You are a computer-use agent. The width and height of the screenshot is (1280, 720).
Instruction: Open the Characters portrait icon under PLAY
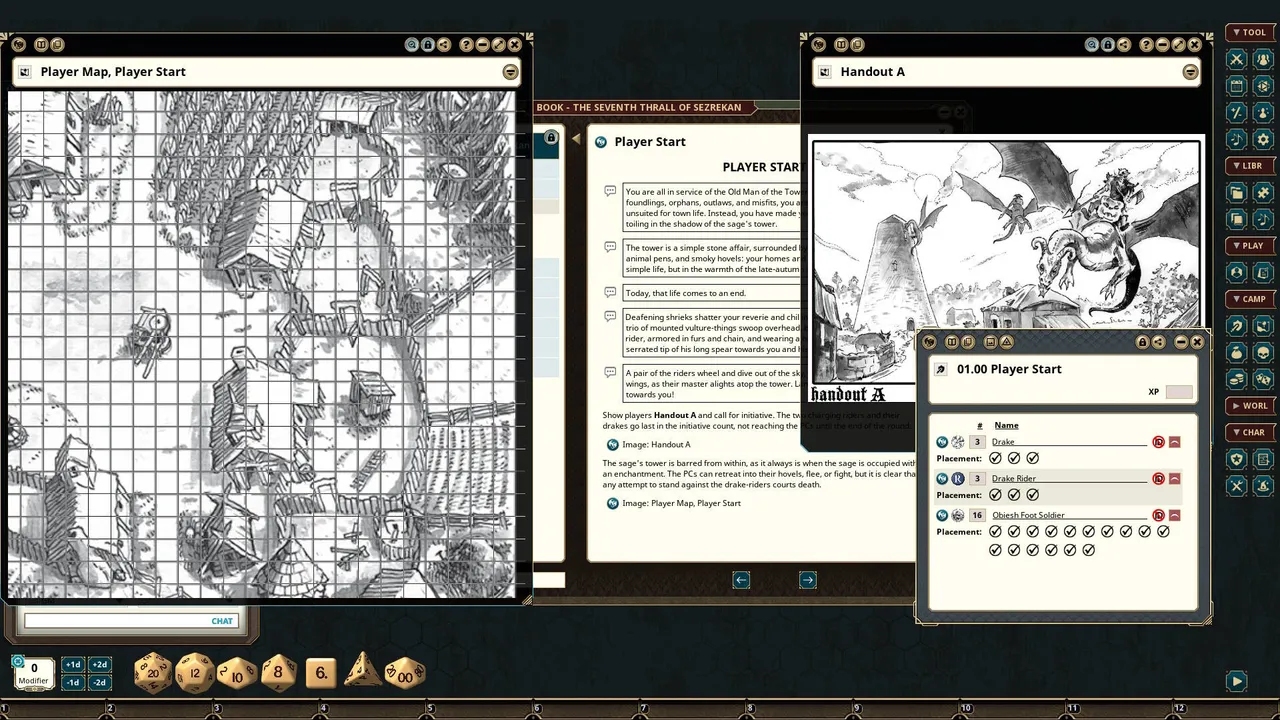pyautogui.click(x=1237, y=272)
